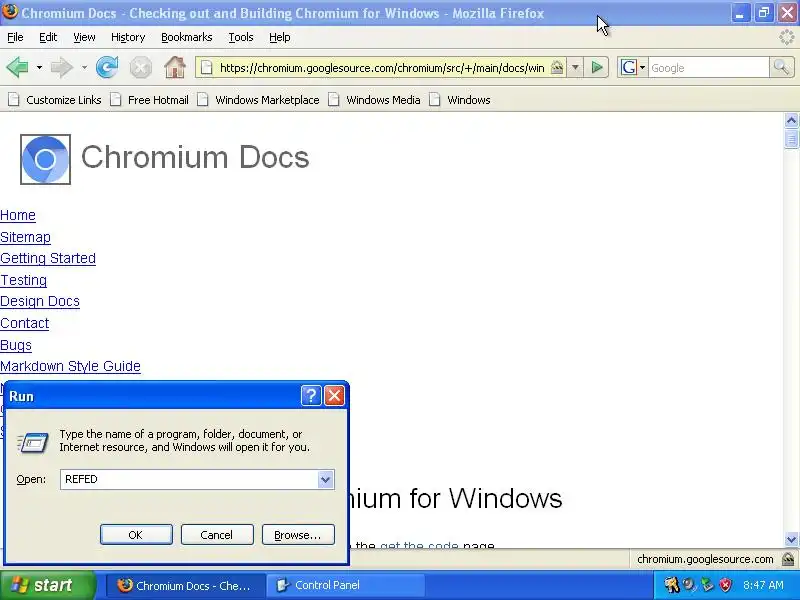Open the Windows bookmark in bookmarks toolbar
The image size is (800, 600).
point(460,100)
